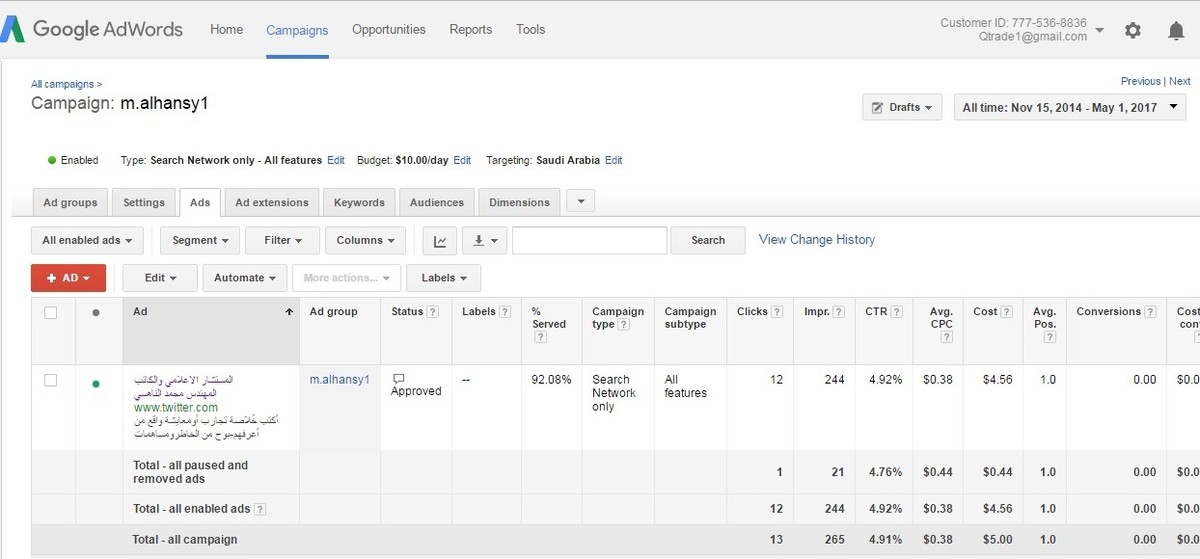Click the Google AdWords logo
This screenshot has height=559, width=1200.
pyautogui.click(x=92, y=29)
